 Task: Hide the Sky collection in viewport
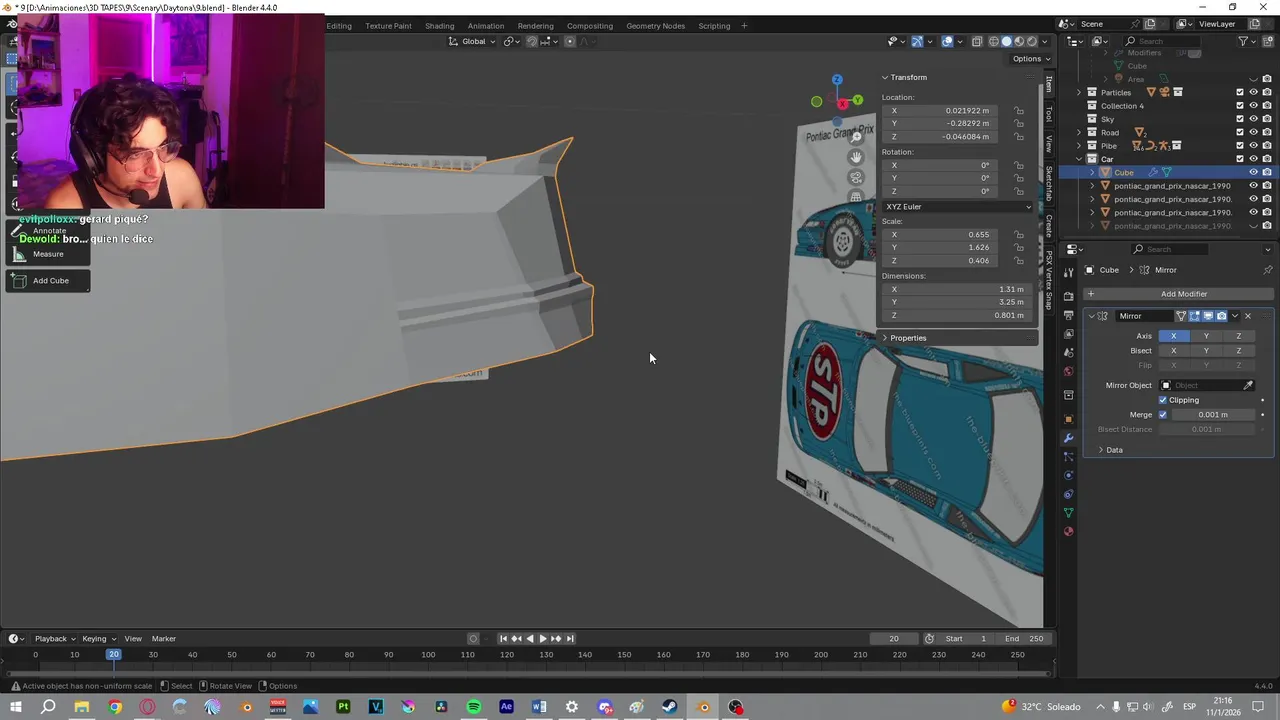point(1254,119)
